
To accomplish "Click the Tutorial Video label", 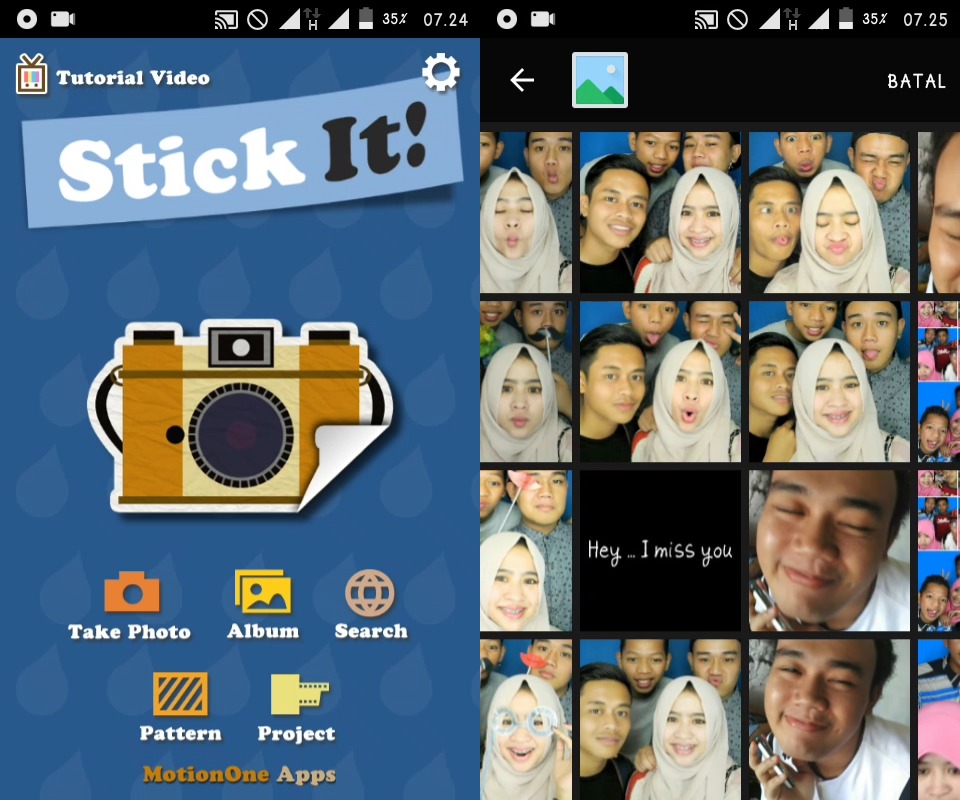I will click(x=133, y=78).
